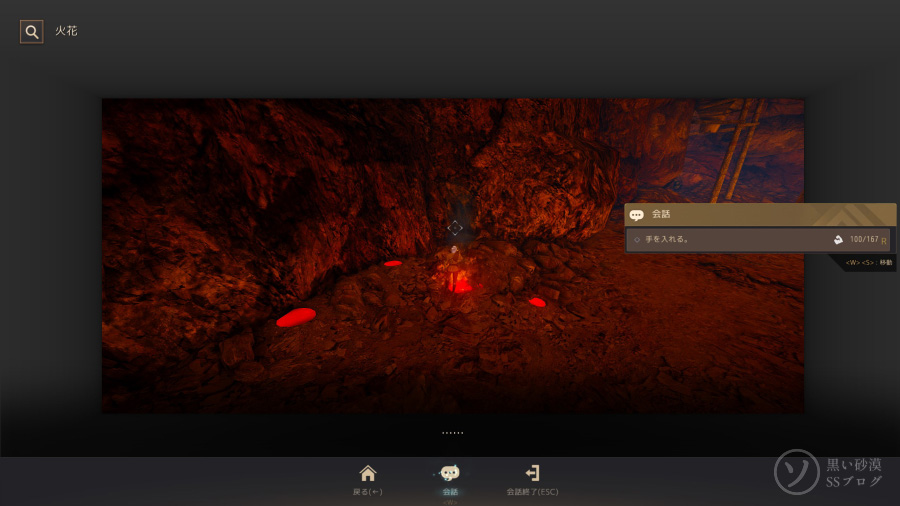Click the small diamond bullet before 手を入れる
The width and height of the screenshot is (900, 506).
click(x=637, y=239)
